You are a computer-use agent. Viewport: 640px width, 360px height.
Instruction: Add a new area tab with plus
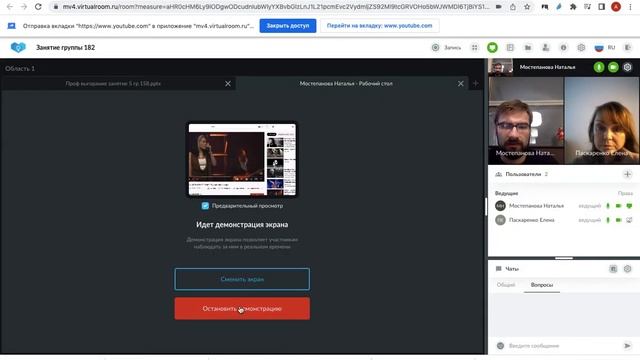tap(476, 84)
